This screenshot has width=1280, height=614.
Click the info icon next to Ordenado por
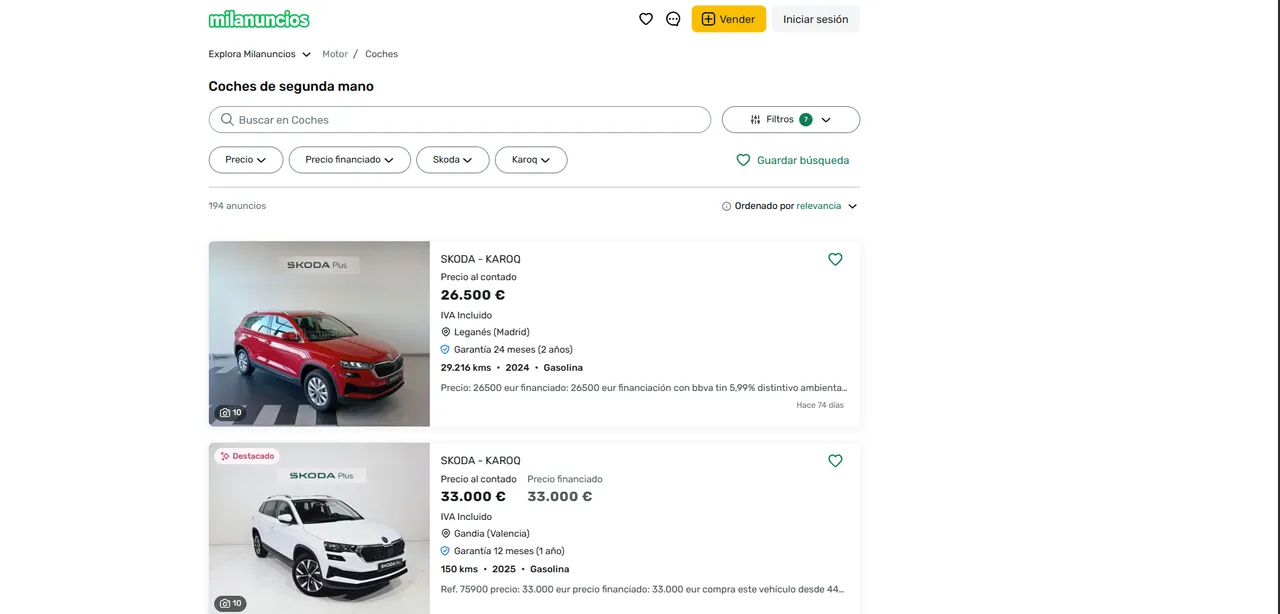tap(726, 205)
